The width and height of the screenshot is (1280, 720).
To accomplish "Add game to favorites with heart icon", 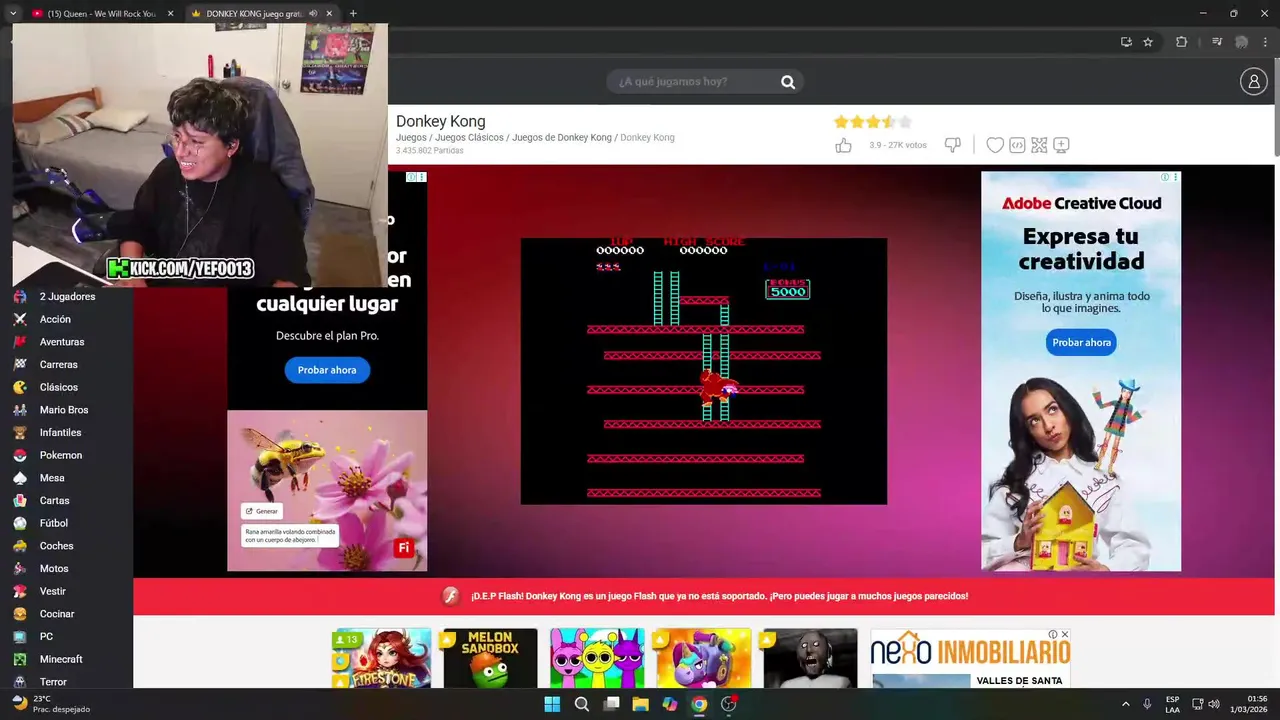I will [x=995, y=145].
